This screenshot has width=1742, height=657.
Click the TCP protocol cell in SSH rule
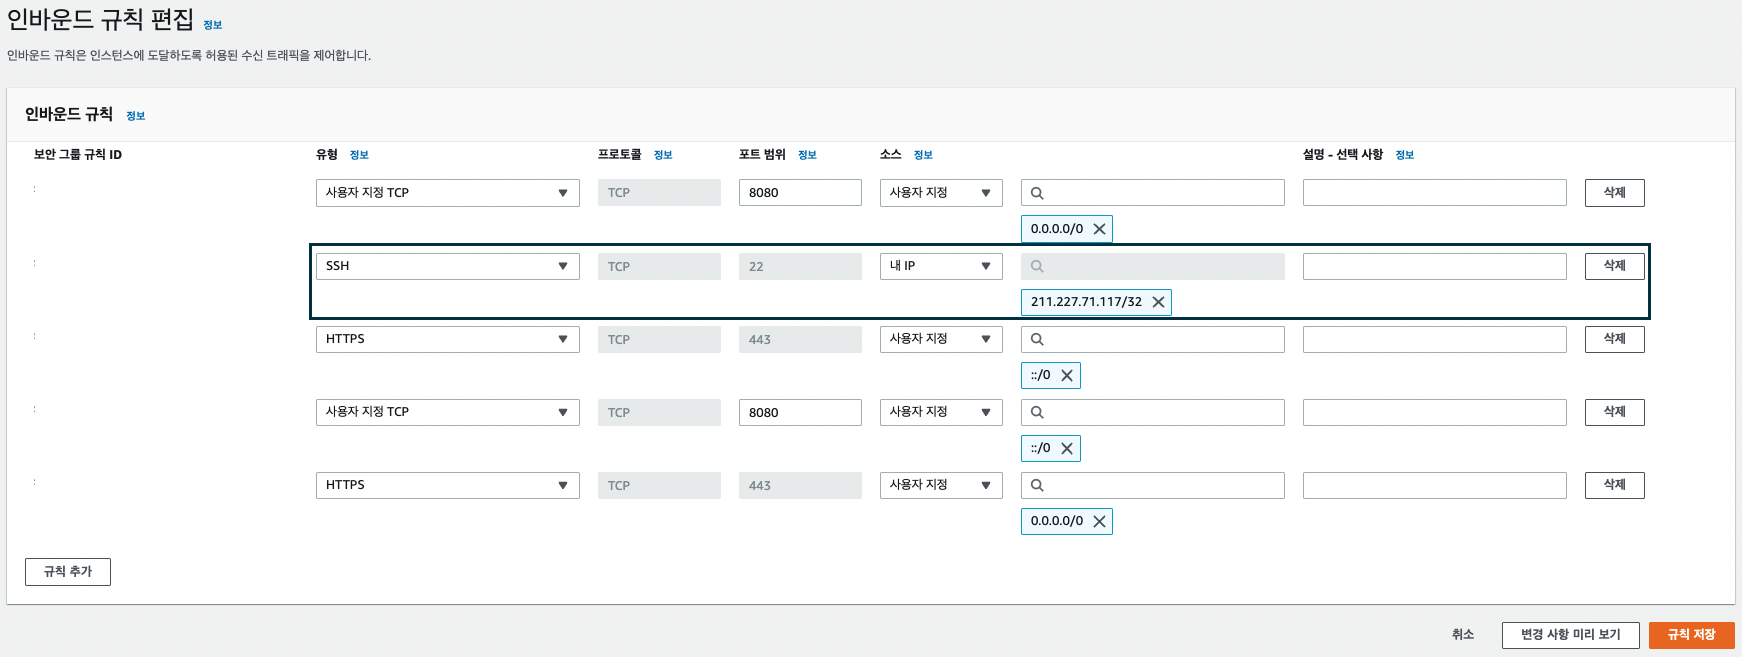coord(659,266)
